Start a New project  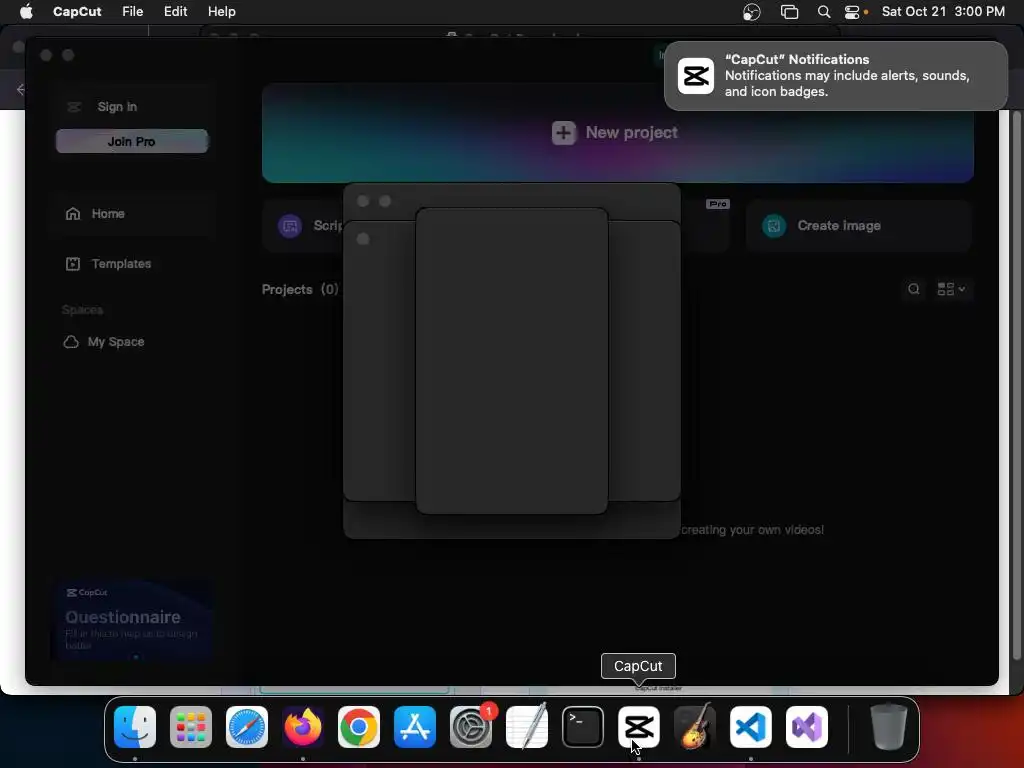pos(617,133)
